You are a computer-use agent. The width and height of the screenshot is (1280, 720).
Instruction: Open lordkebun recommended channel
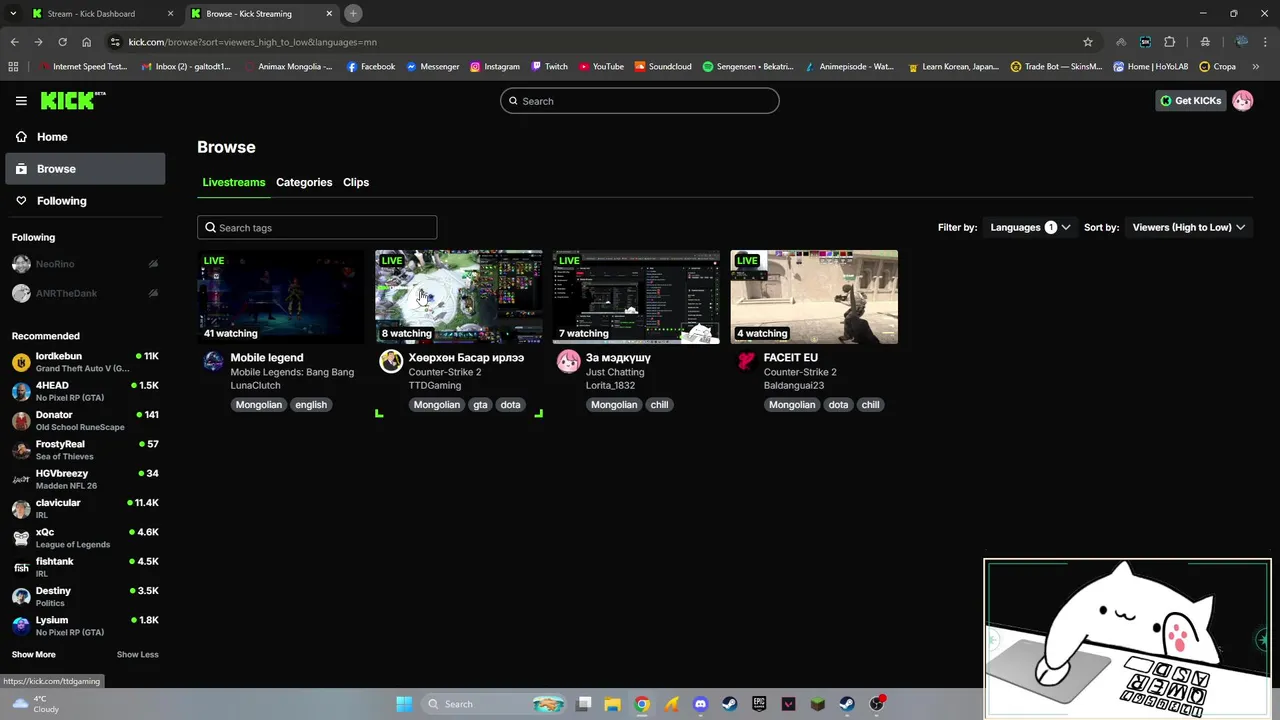(85, 362)
